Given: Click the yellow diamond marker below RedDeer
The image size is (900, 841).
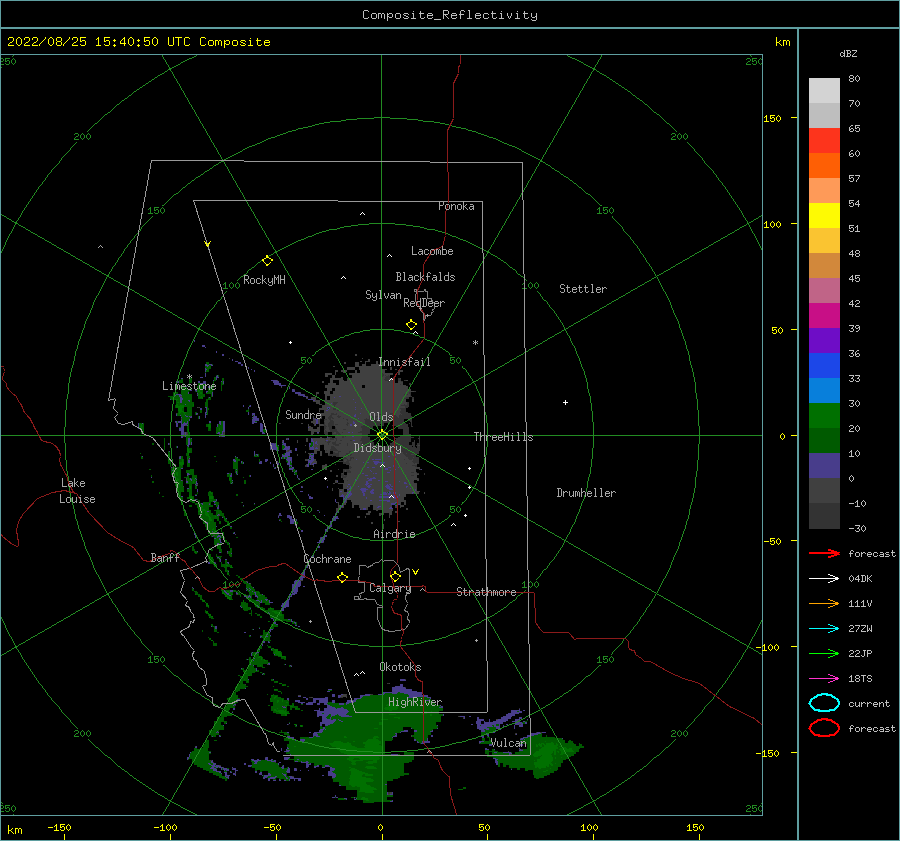Looking at the screenshot, I should [x=412, y=325].
